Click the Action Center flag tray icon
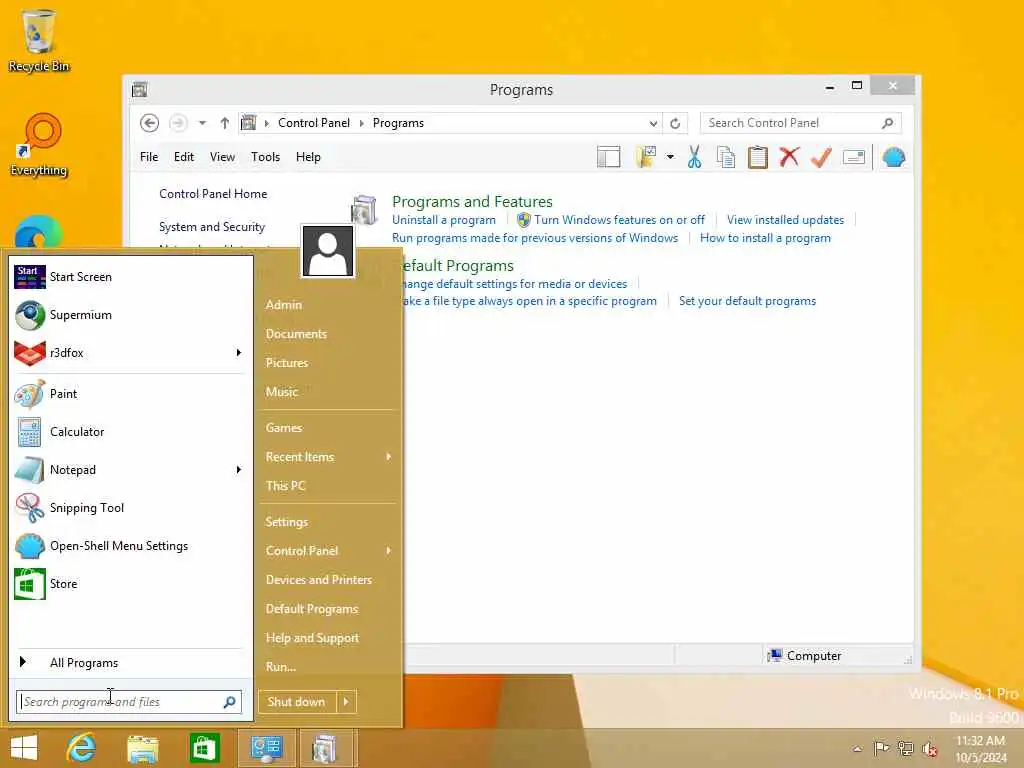Image resolution: width=1024 pixels, height=768 pixels. [881, 748]
